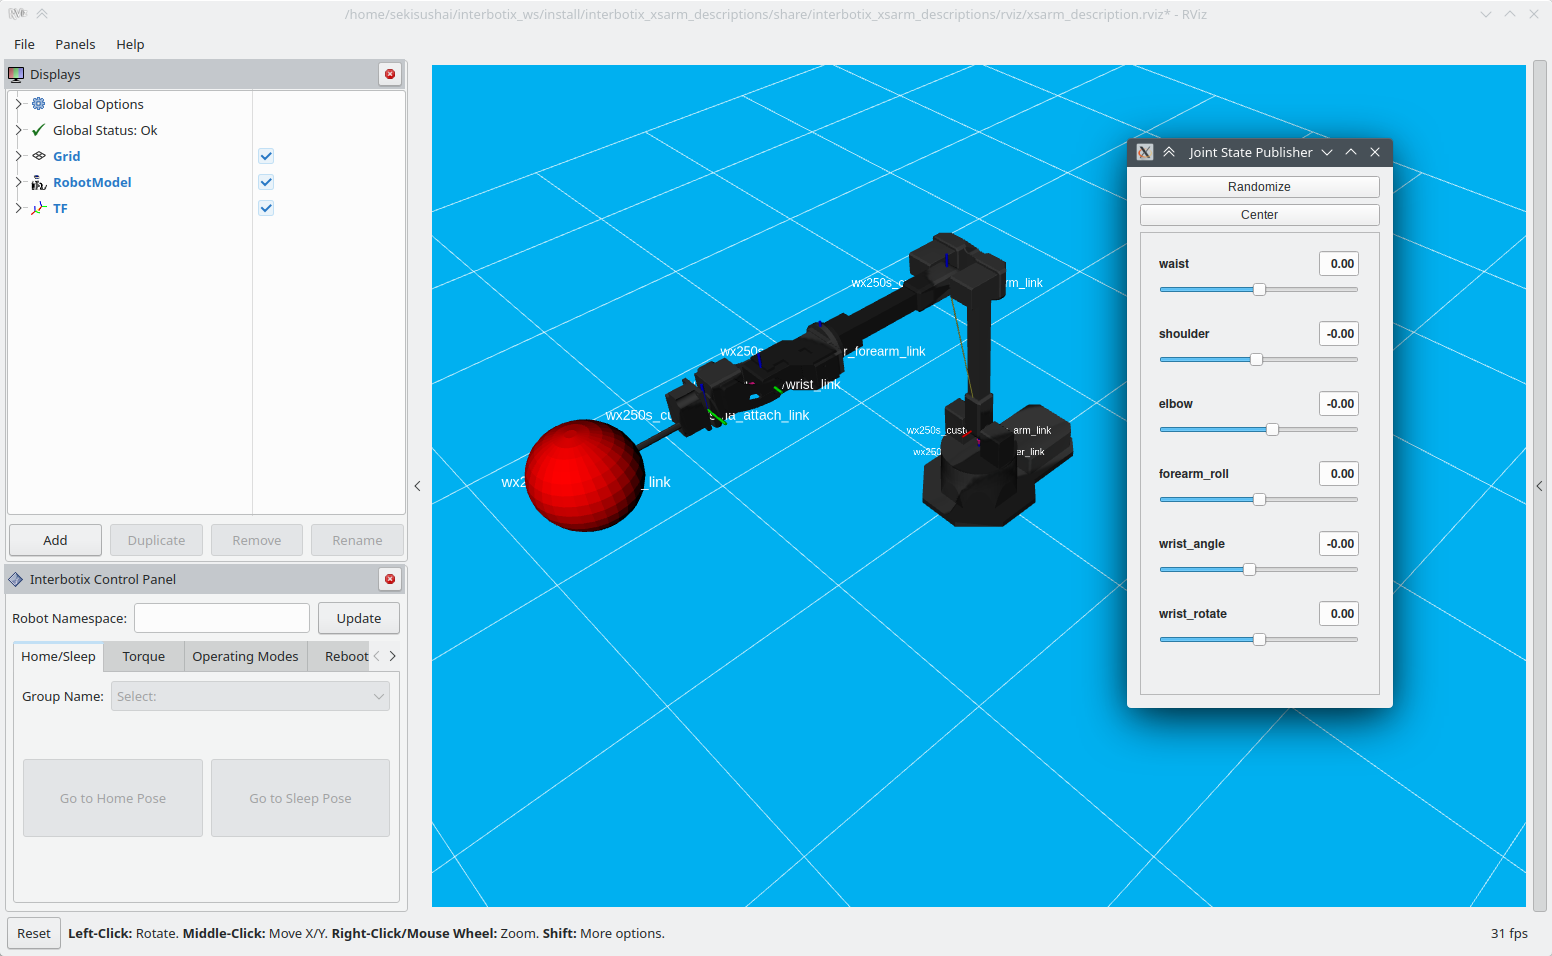The height and width of the screenshot is (956, 1552).
Task: Disable the RobotModel display checkbox
Action: (266, 182)
